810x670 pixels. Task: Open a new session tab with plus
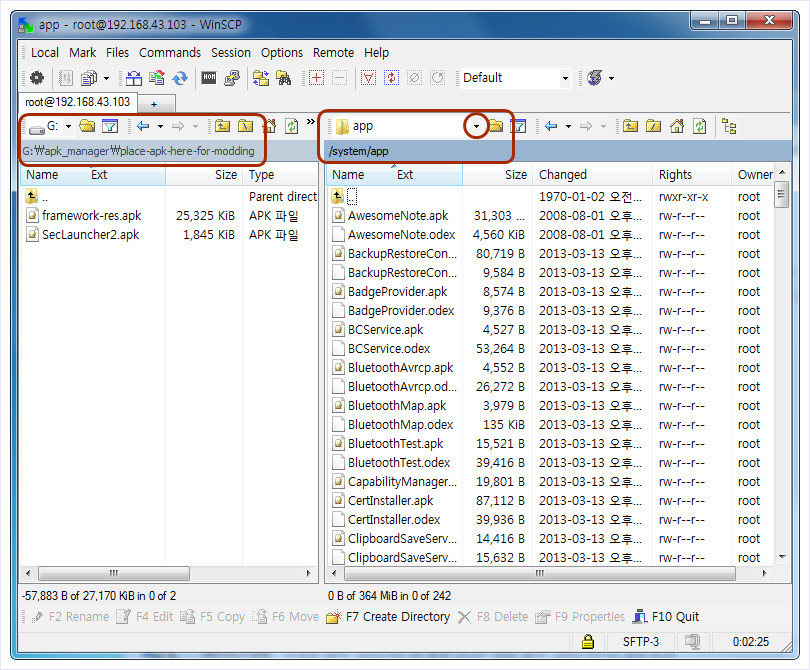pyautogui.click(x=155, y=103)
